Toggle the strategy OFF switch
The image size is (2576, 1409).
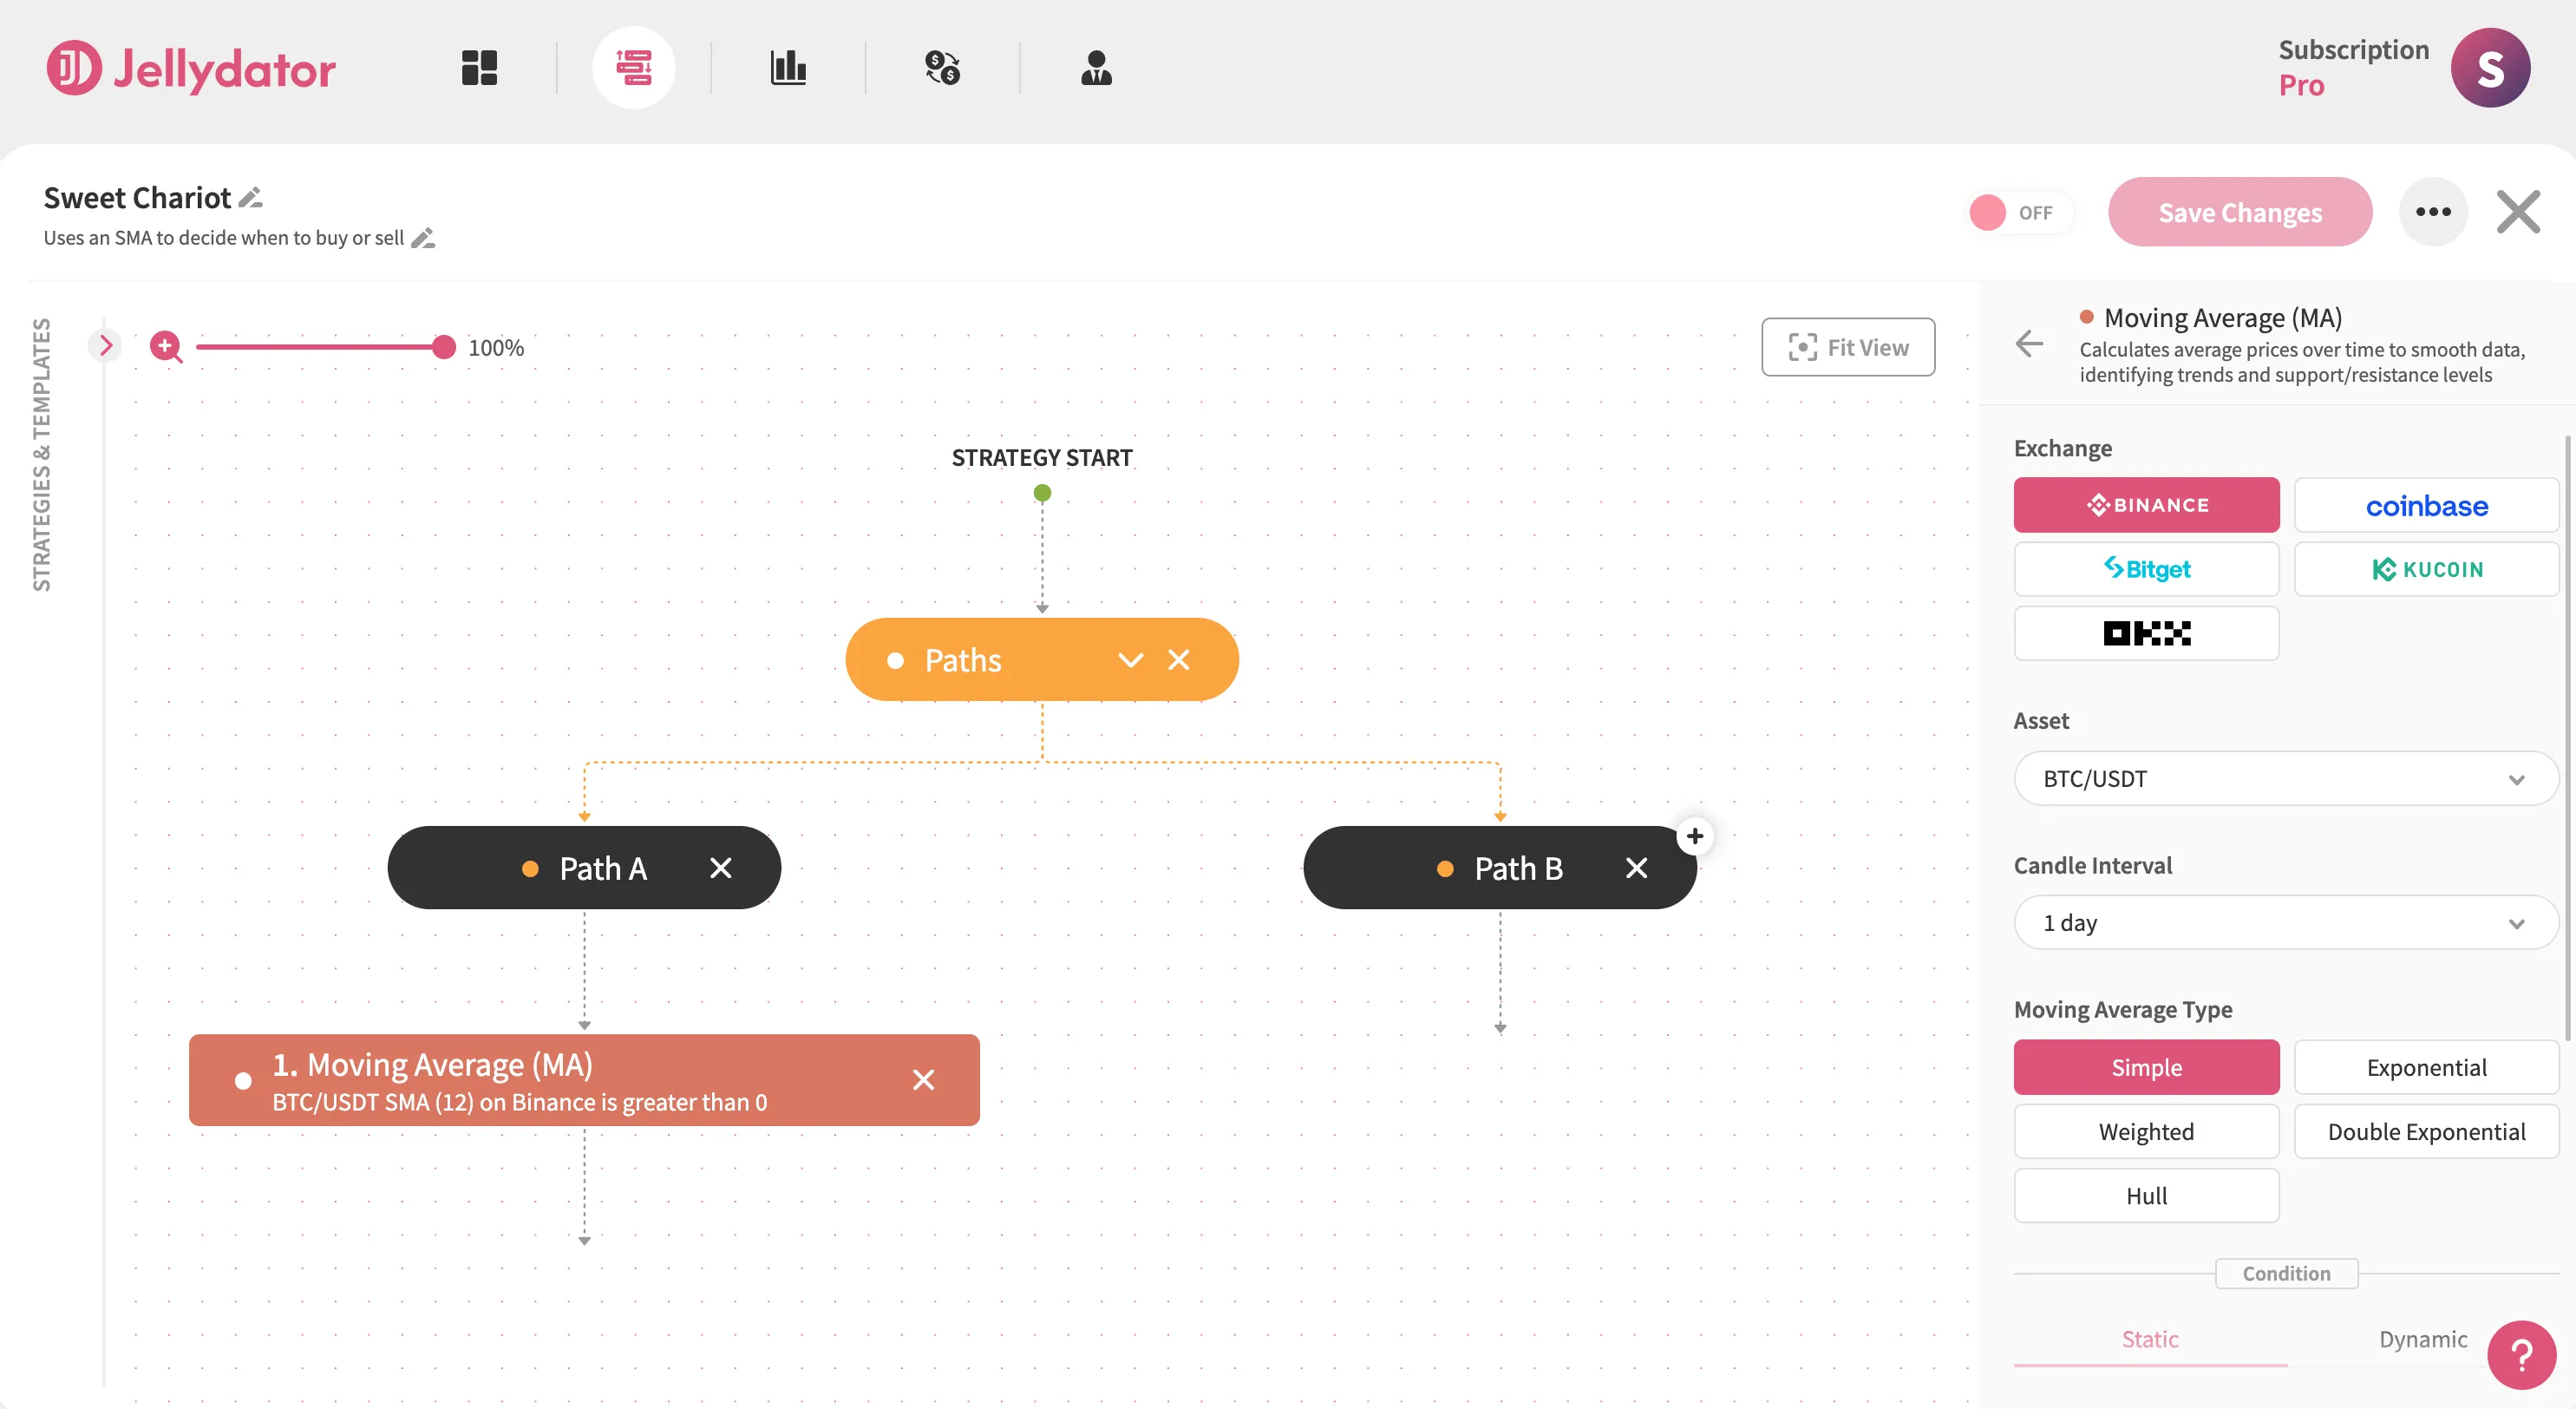coord(2019,211)
